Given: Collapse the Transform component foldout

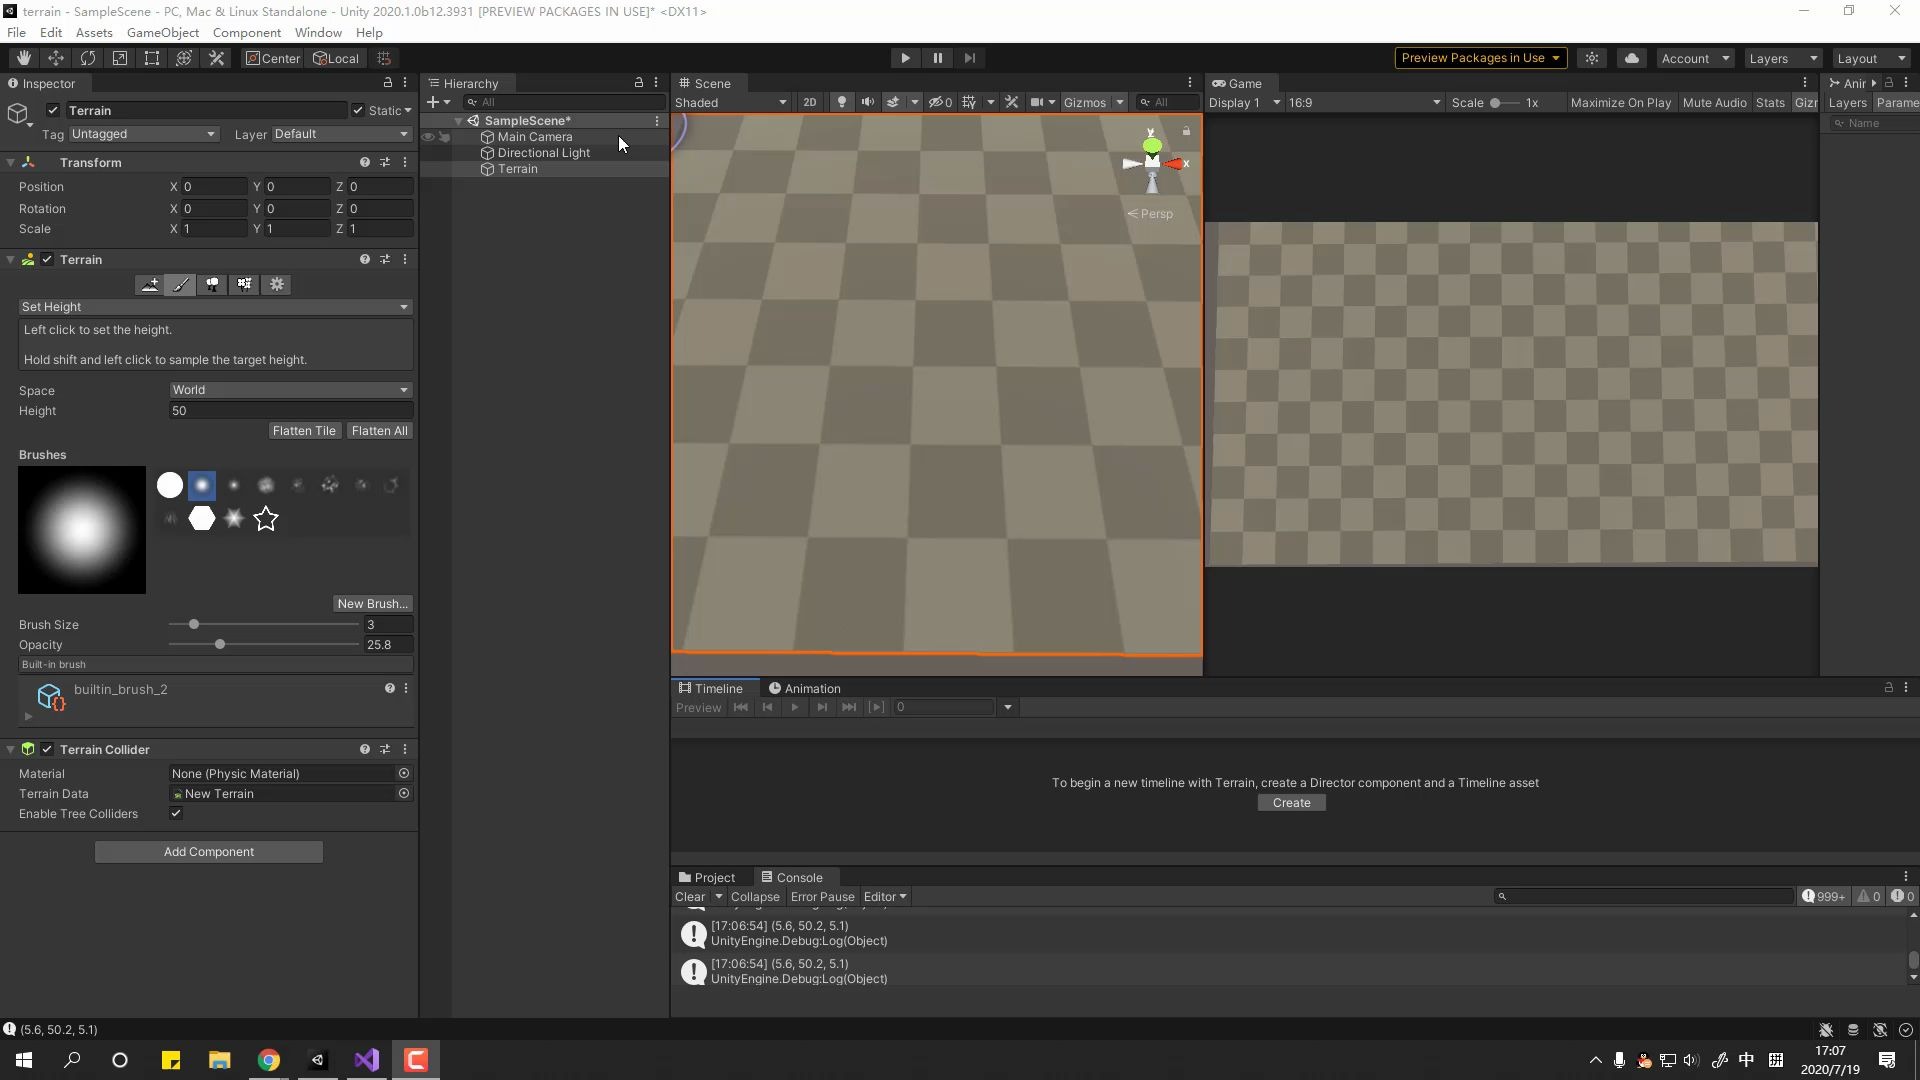Looking at the screenshot, I should click(10, 163).
